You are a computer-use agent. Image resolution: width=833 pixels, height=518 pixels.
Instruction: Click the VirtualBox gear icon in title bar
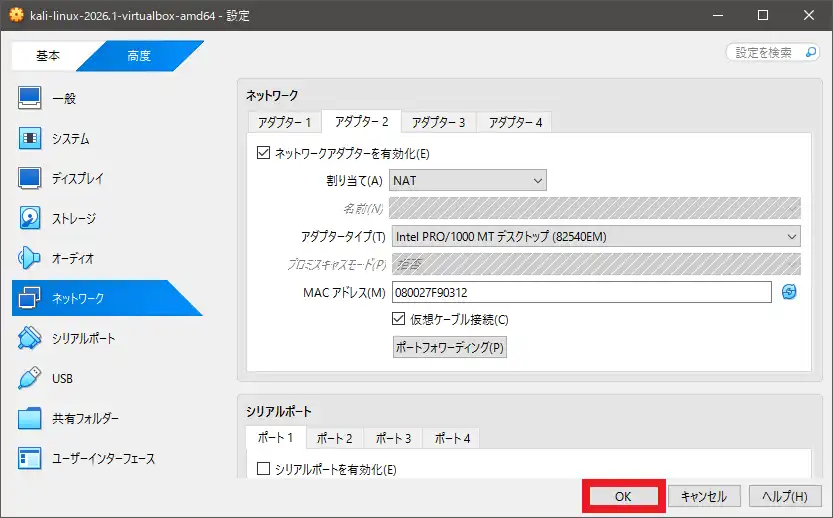tap(16, 15)
